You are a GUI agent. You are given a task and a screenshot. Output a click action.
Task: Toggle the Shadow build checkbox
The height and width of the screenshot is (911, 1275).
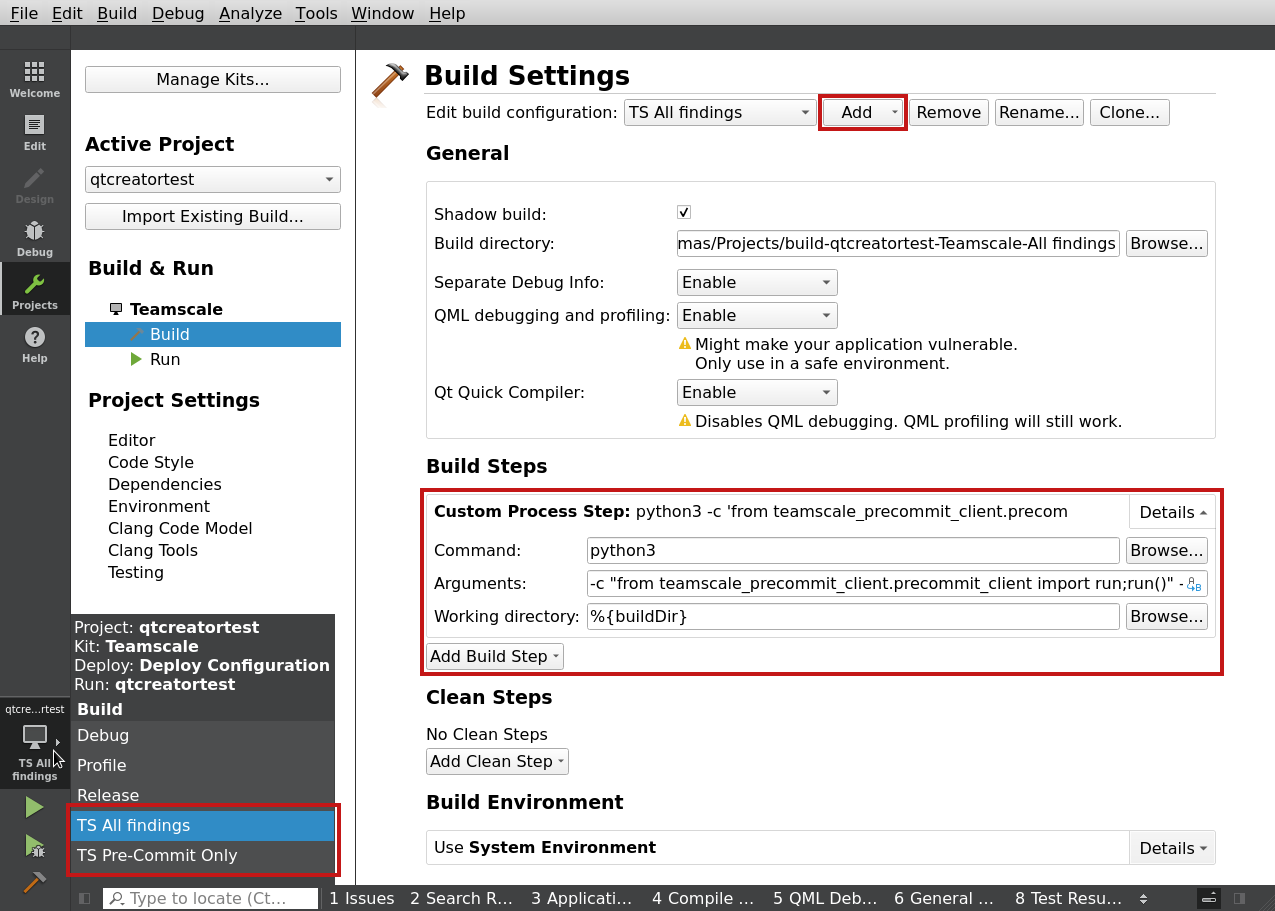684,212
